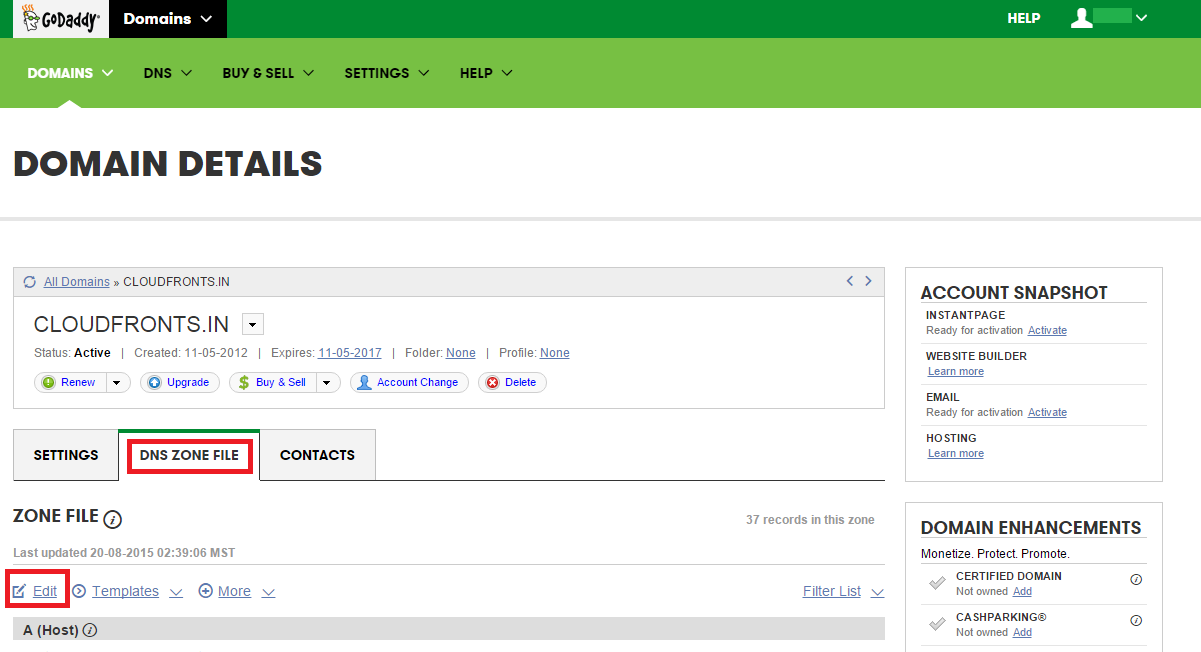Switch to the CONTACTS tab
Screen dimensions: 1201x652
coord(317,455)
